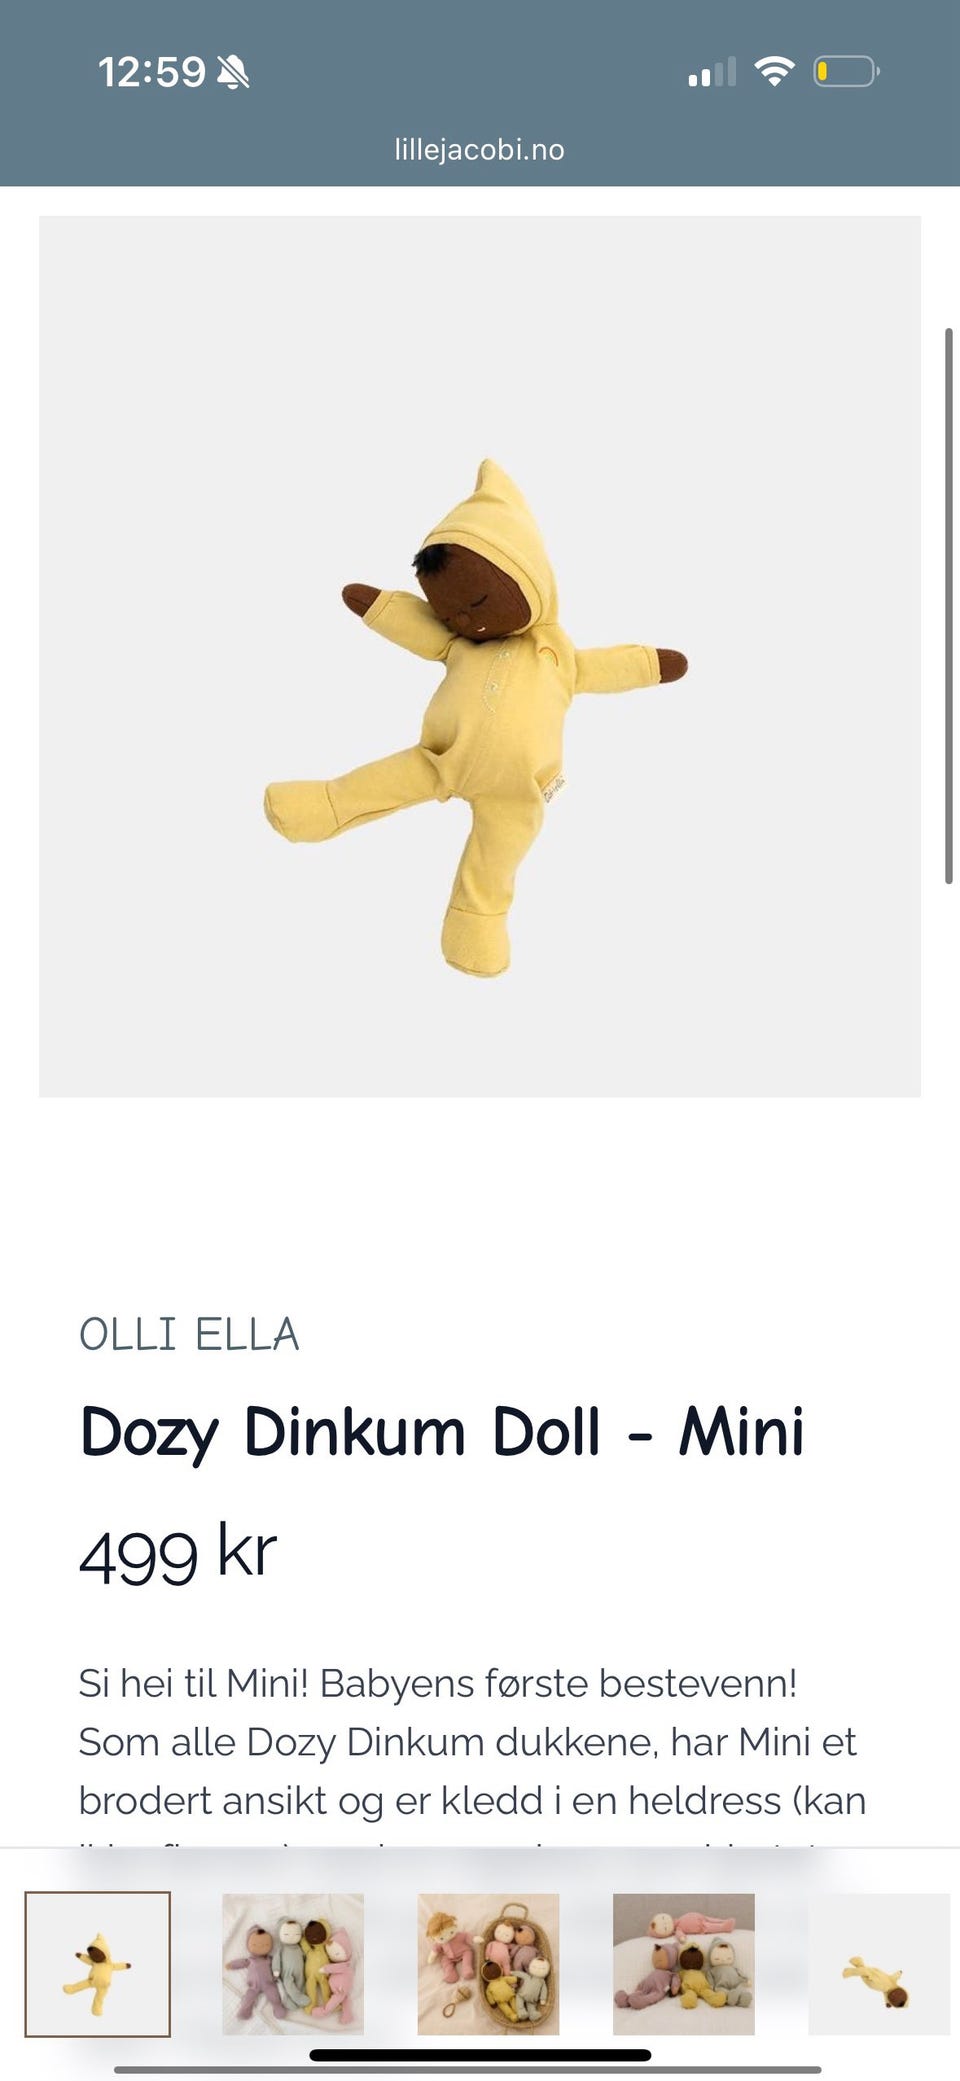
Task: Tap the Dozy Dinkum Doll - Mini title
Action: (442, 1432)
